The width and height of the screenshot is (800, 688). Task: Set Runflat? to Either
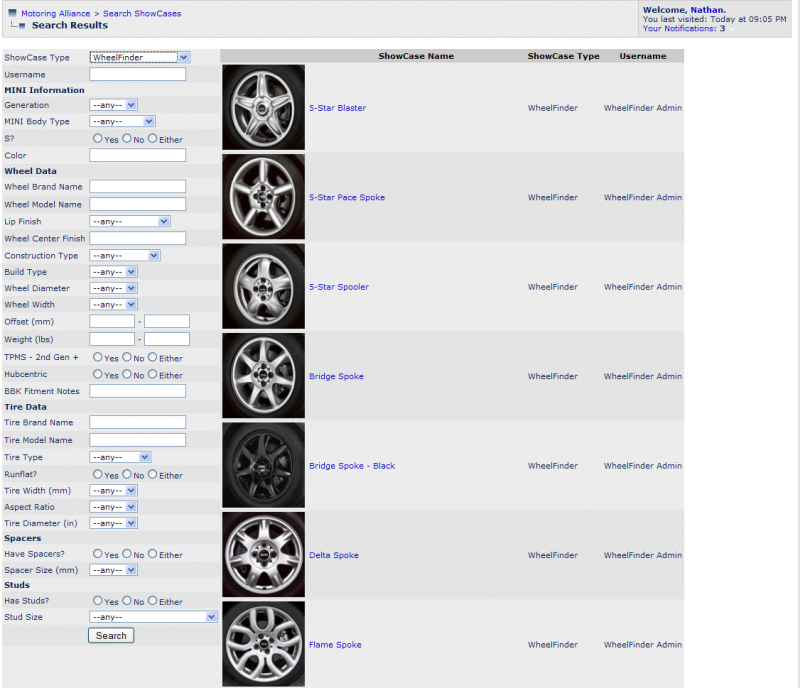(153, 475)
